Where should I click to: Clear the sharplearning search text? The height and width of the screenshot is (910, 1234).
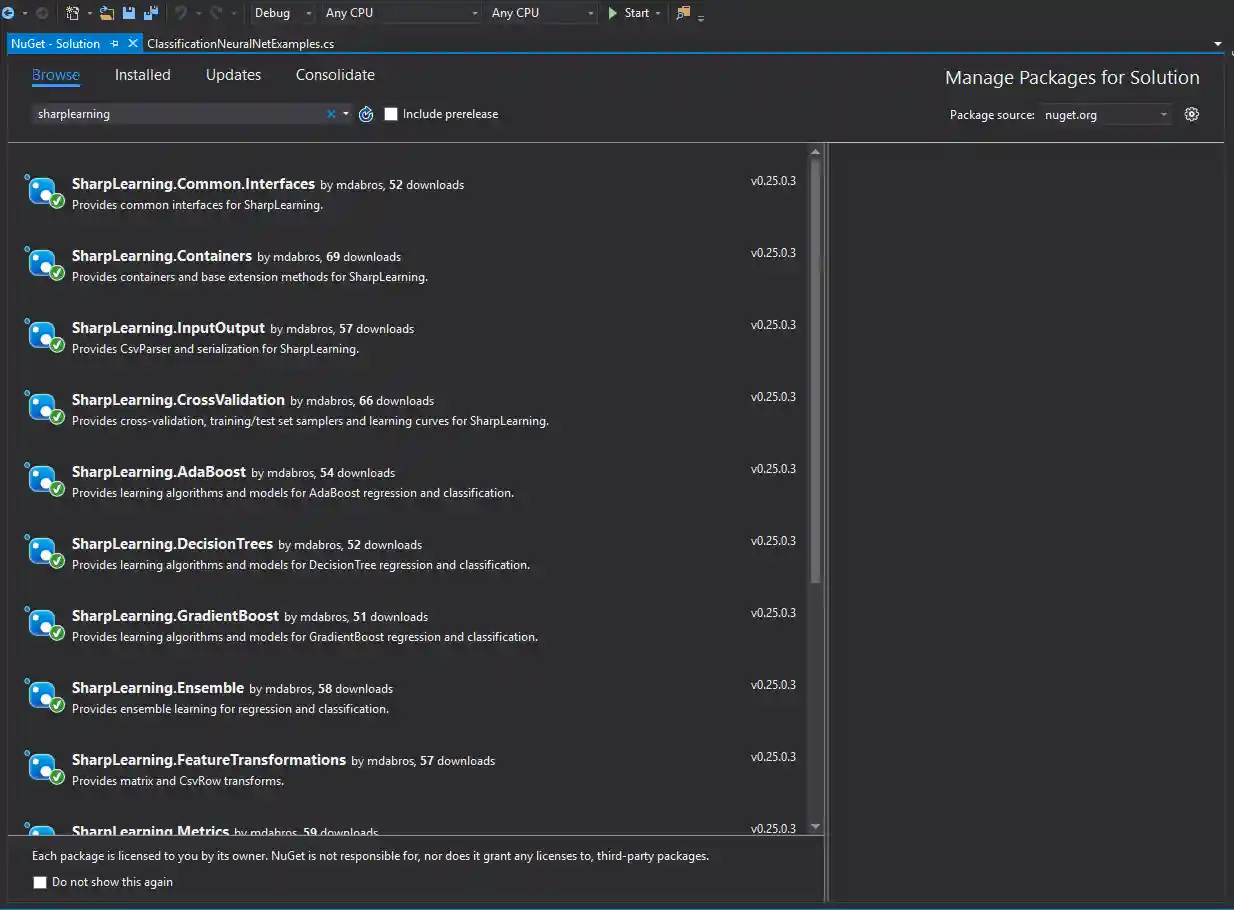pos(331,114)
